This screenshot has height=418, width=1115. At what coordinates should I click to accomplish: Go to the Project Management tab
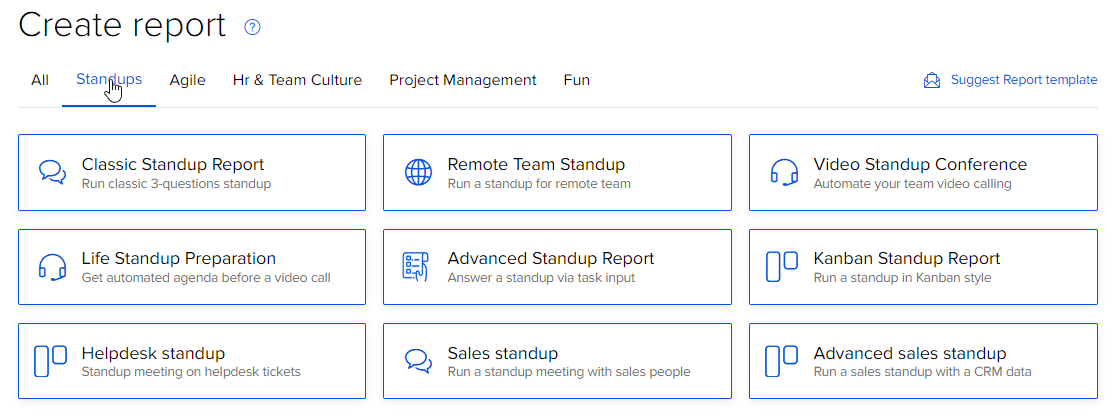coord(463,80)
